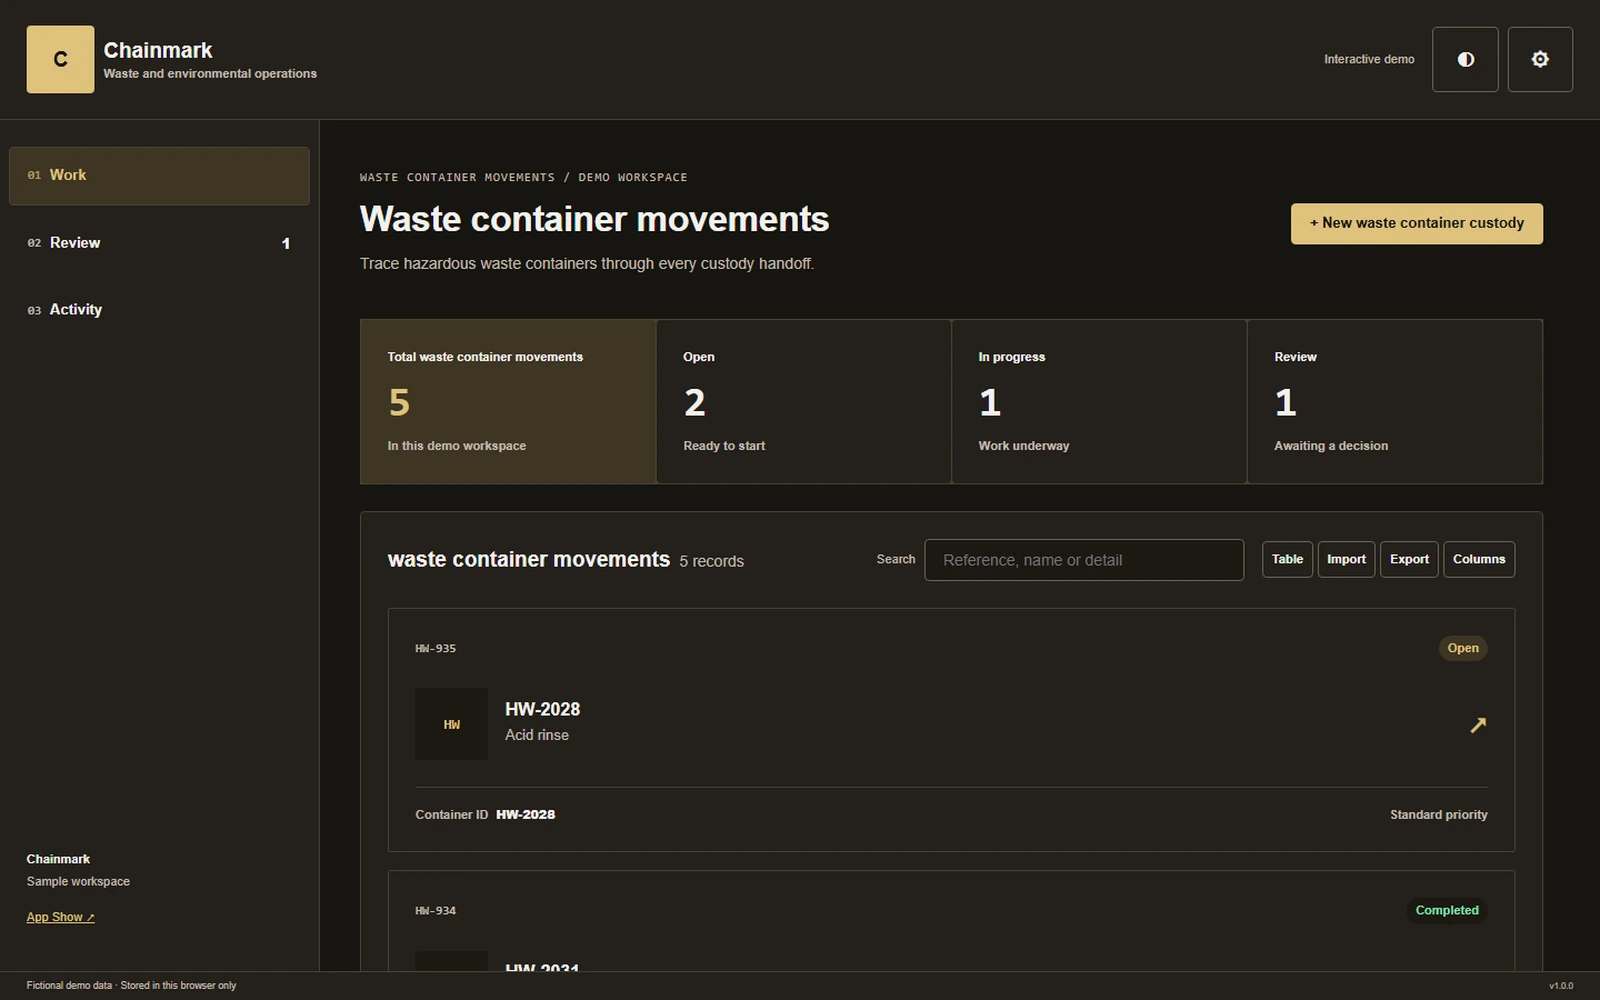
Task: Click the Open status badge on HW-935
Action: (1463, 648)
